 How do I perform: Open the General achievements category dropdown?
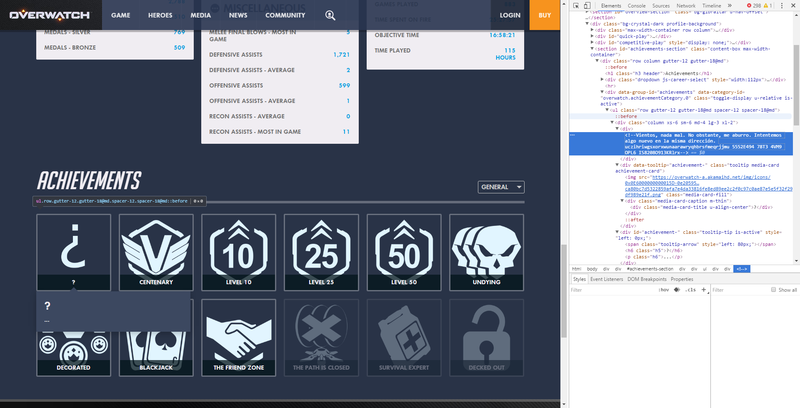click(500, 187)
